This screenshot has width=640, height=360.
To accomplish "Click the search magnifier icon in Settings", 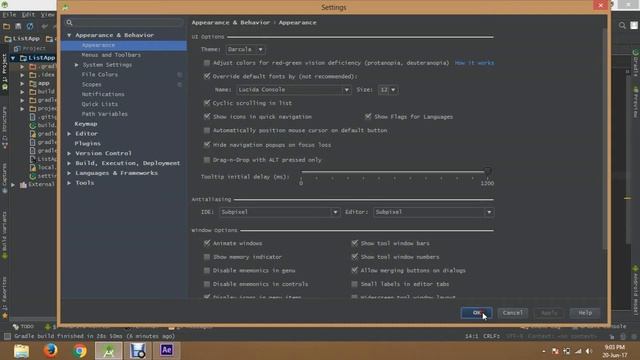I will pyautogui.click(x=69, y=22).
